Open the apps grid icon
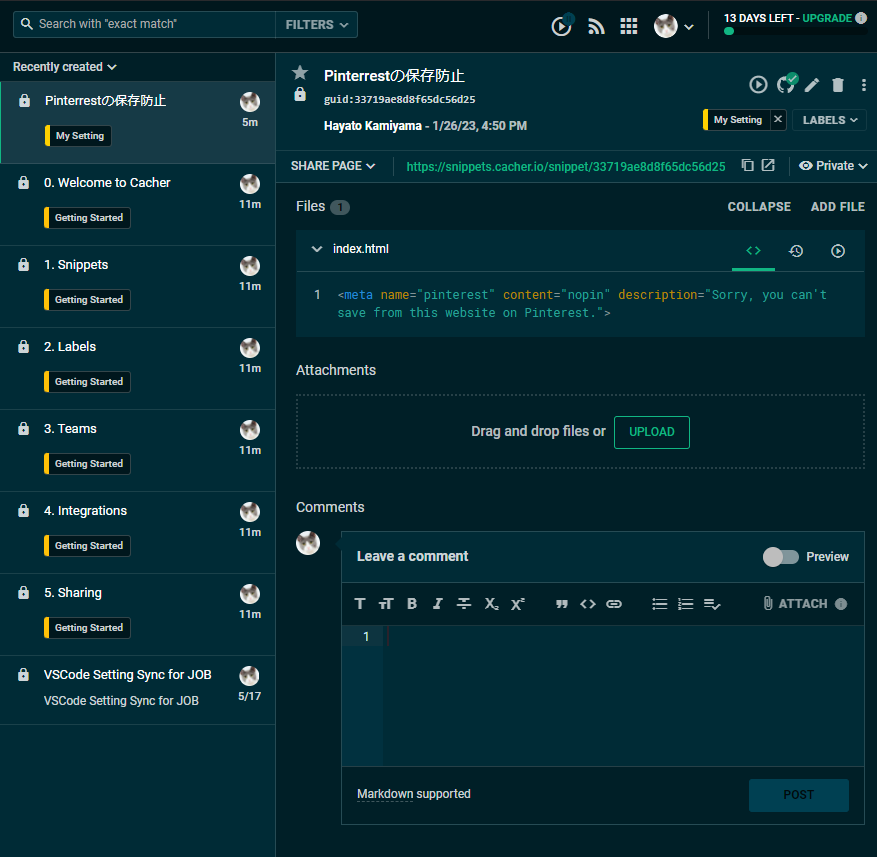 [629, 26]
